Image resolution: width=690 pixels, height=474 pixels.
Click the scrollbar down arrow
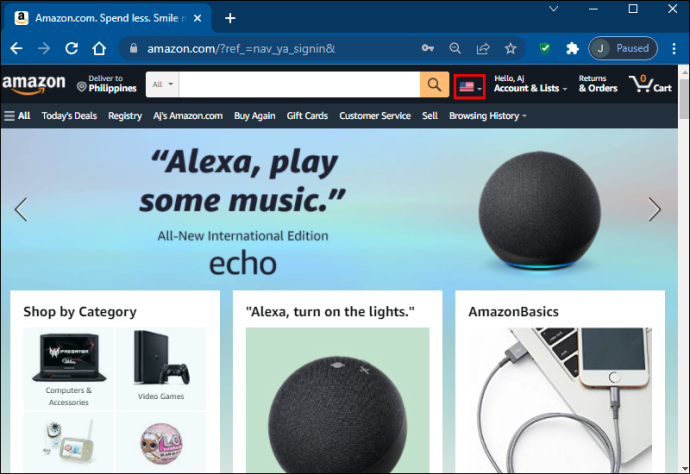coord(684,469)
